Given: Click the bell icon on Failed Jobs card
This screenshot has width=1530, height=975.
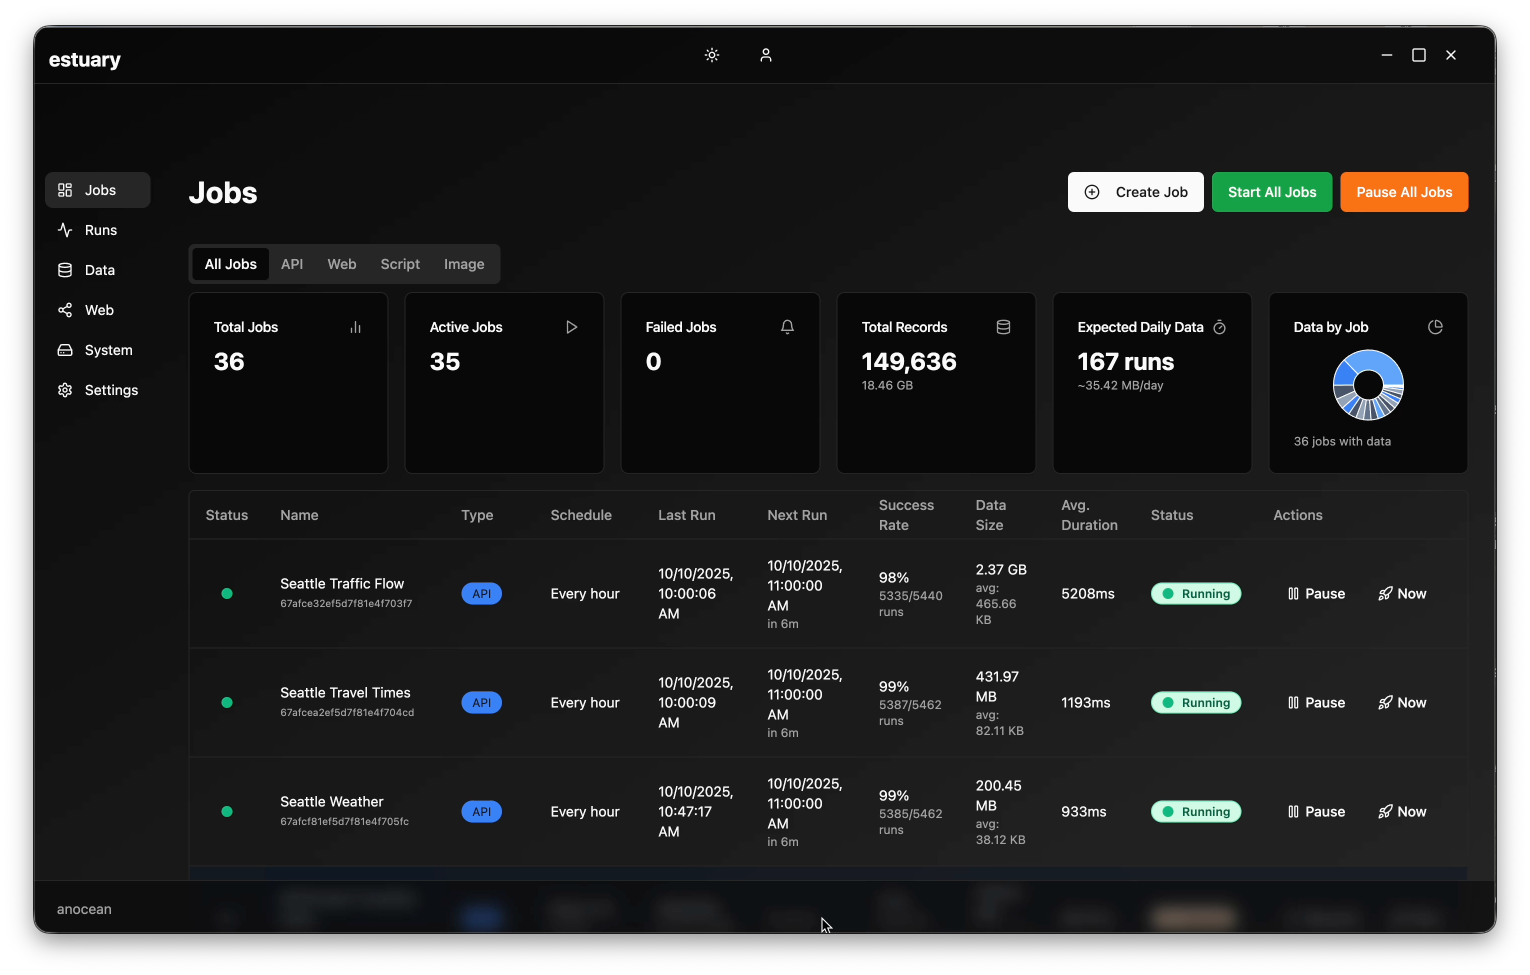Looking at the screenshot, I should [x=787, y=326].
